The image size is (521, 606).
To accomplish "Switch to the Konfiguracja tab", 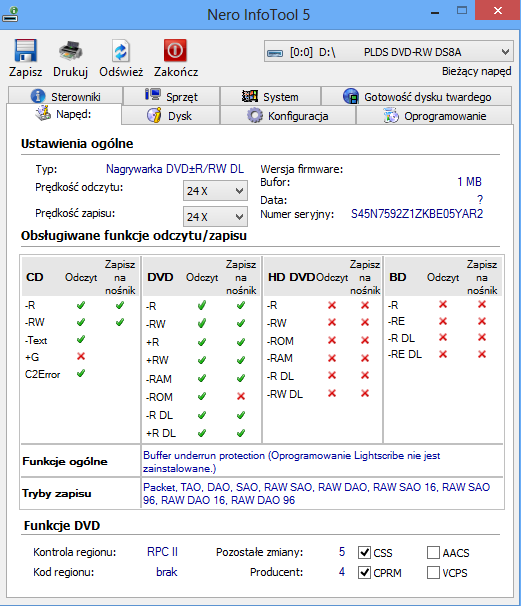I will (x=288, y=116).
